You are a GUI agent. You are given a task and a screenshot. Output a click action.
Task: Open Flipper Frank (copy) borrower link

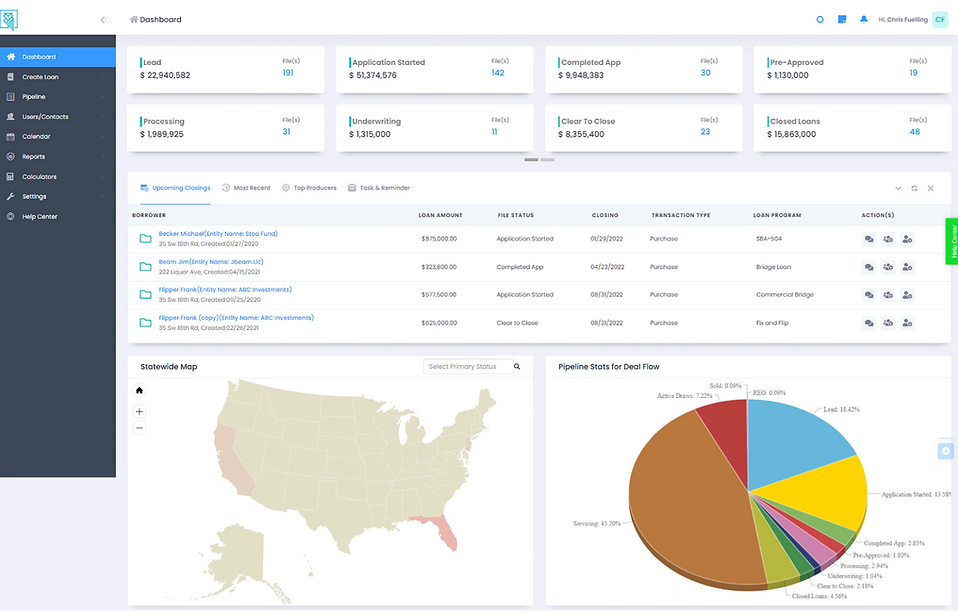pos(236,318)
